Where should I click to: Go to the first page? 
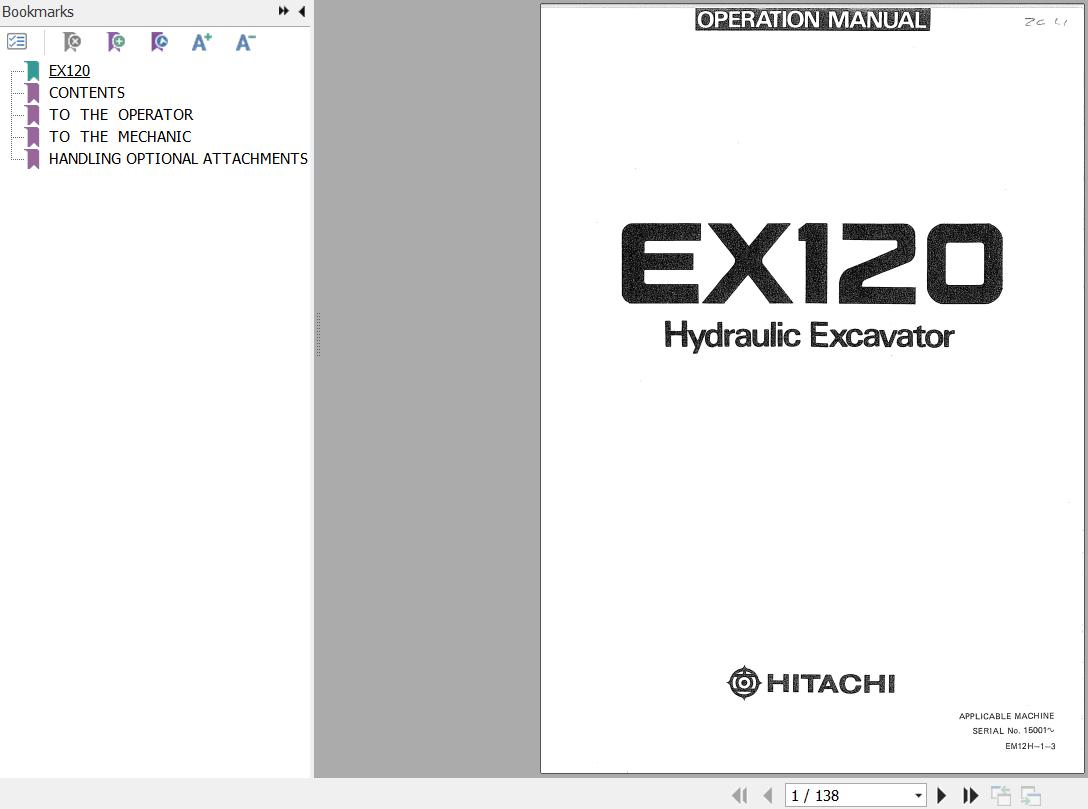[740, 795]
